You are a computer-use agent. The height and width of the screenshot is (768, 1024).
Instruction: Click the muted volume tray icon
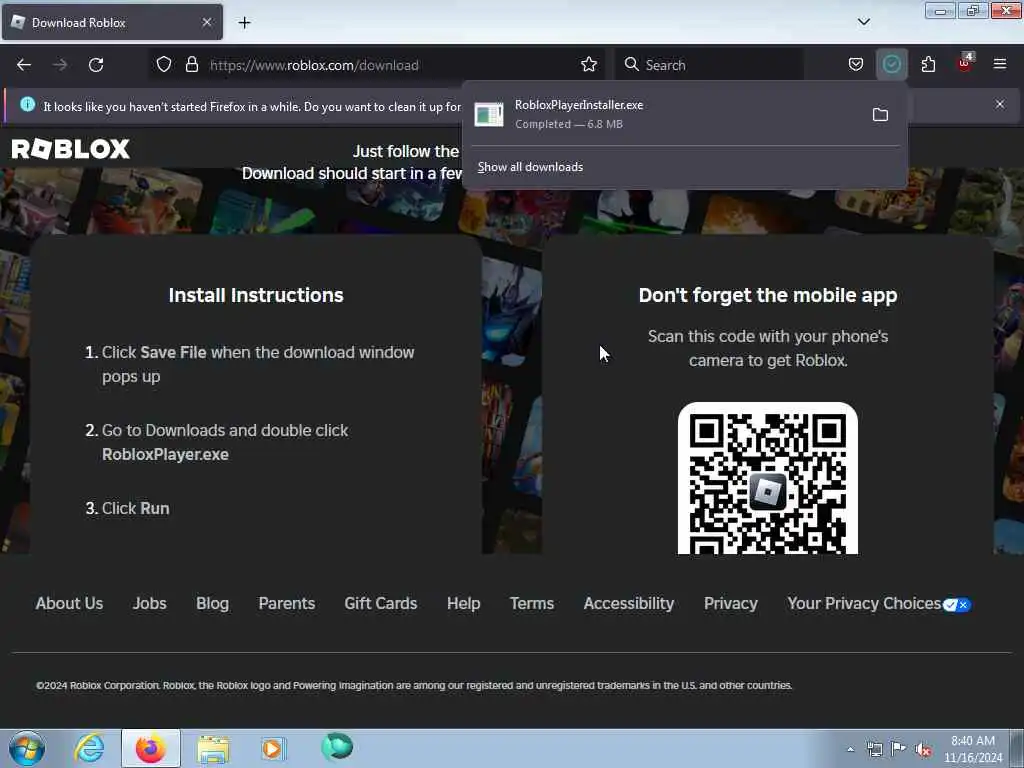point(923,749)
